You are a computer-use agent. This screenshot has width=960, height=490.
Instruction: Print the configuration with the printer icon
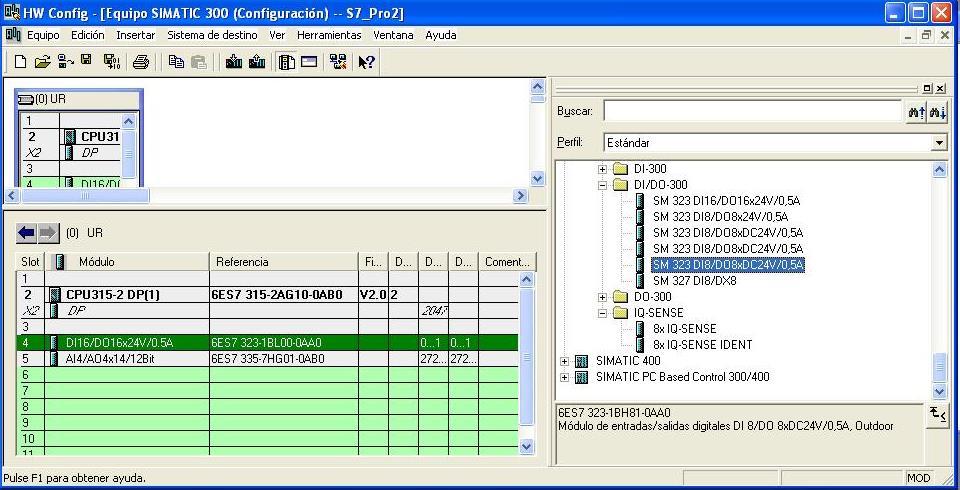coord(141,62)
